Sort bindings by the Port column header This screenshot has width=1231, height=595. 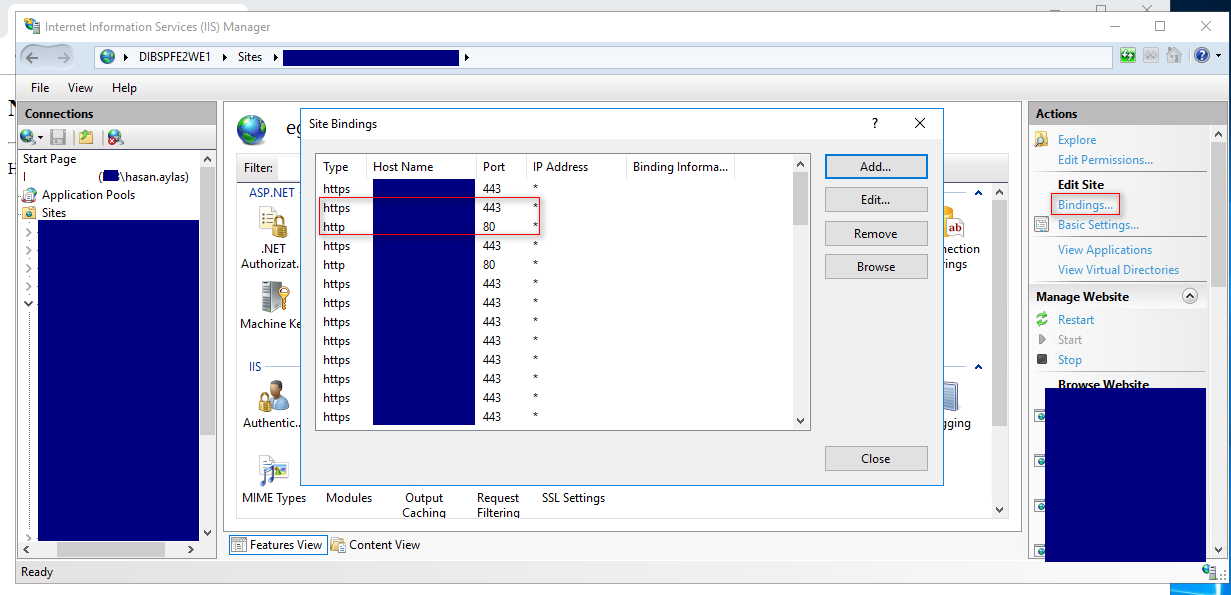501,167
